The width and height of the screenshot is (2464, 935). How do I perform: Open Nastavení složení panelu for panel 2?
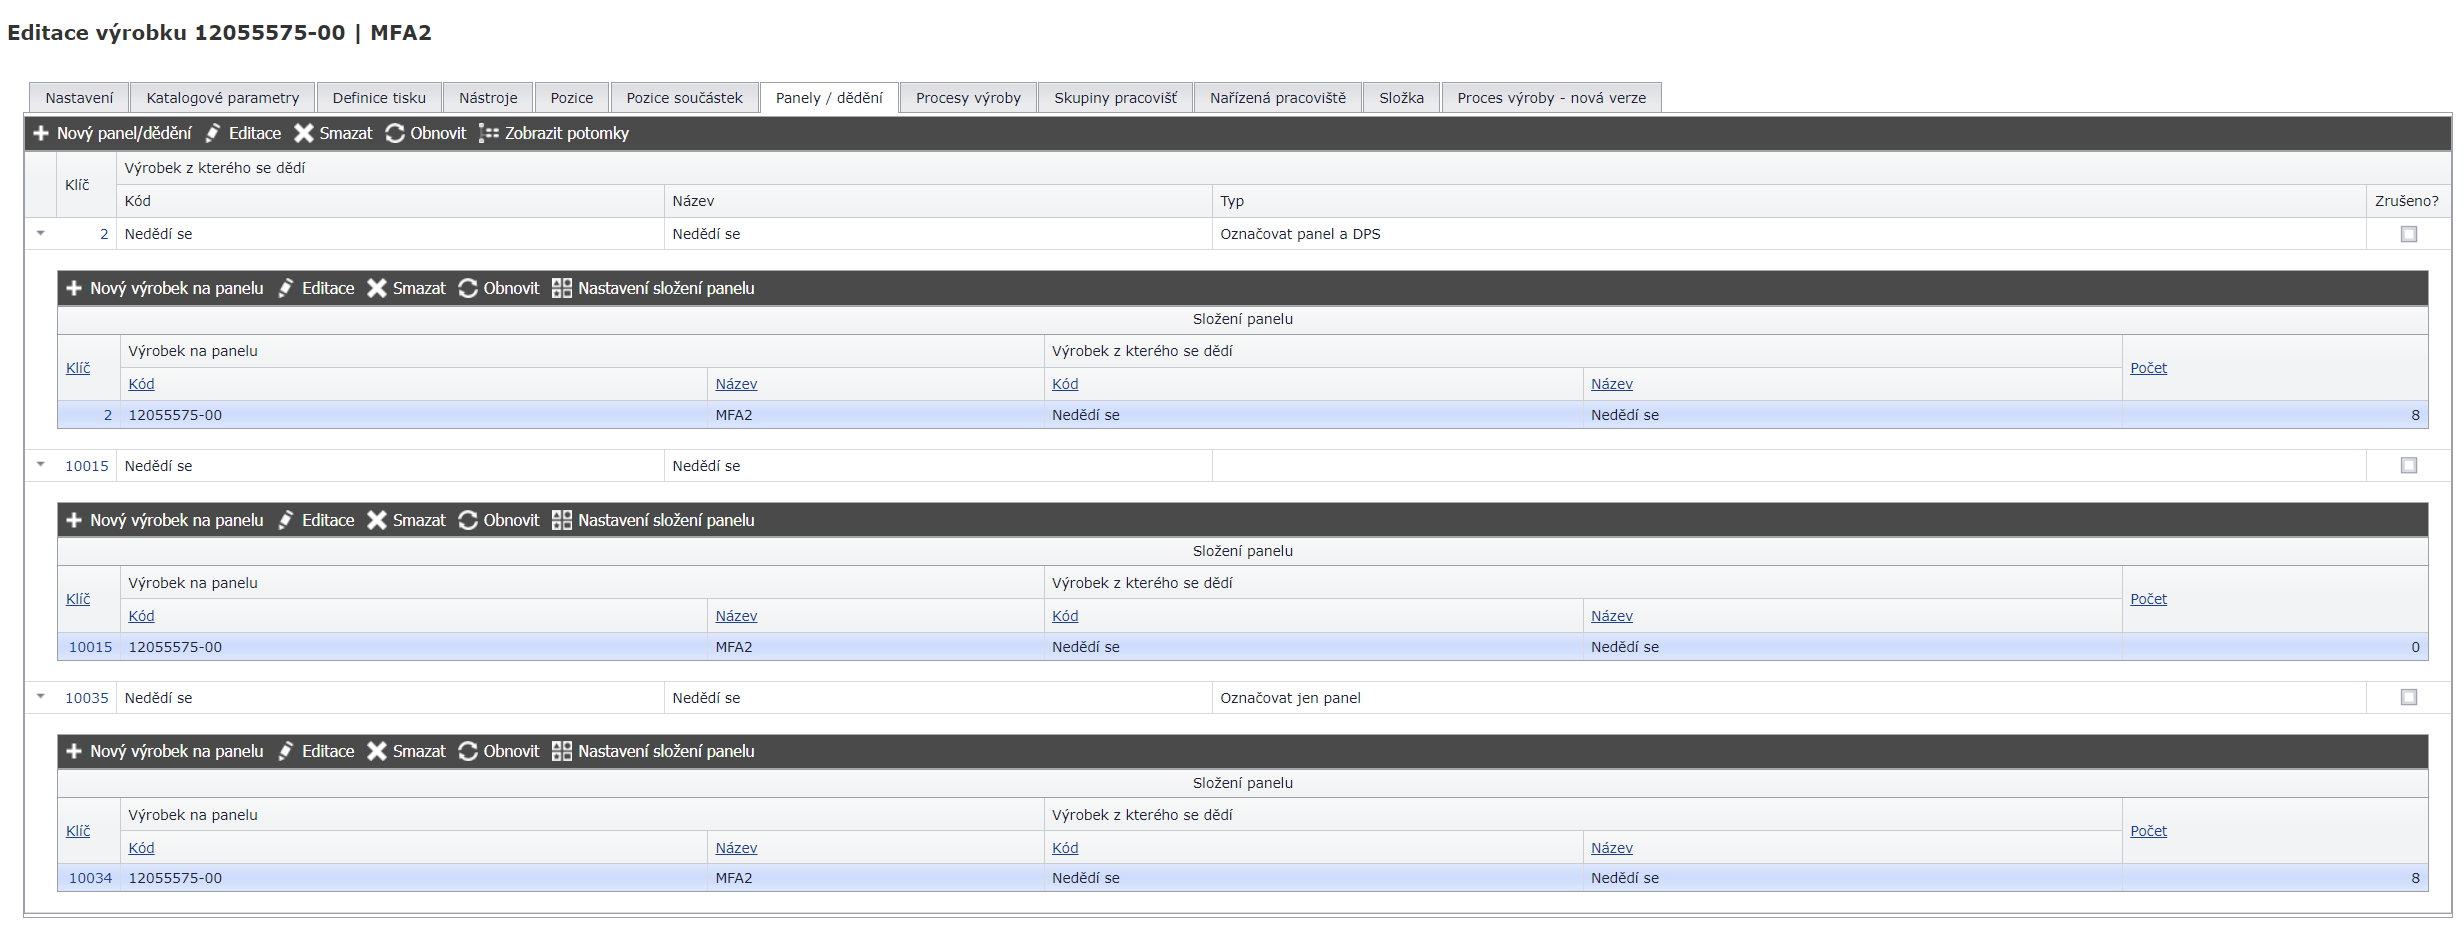tap(562, 288)
